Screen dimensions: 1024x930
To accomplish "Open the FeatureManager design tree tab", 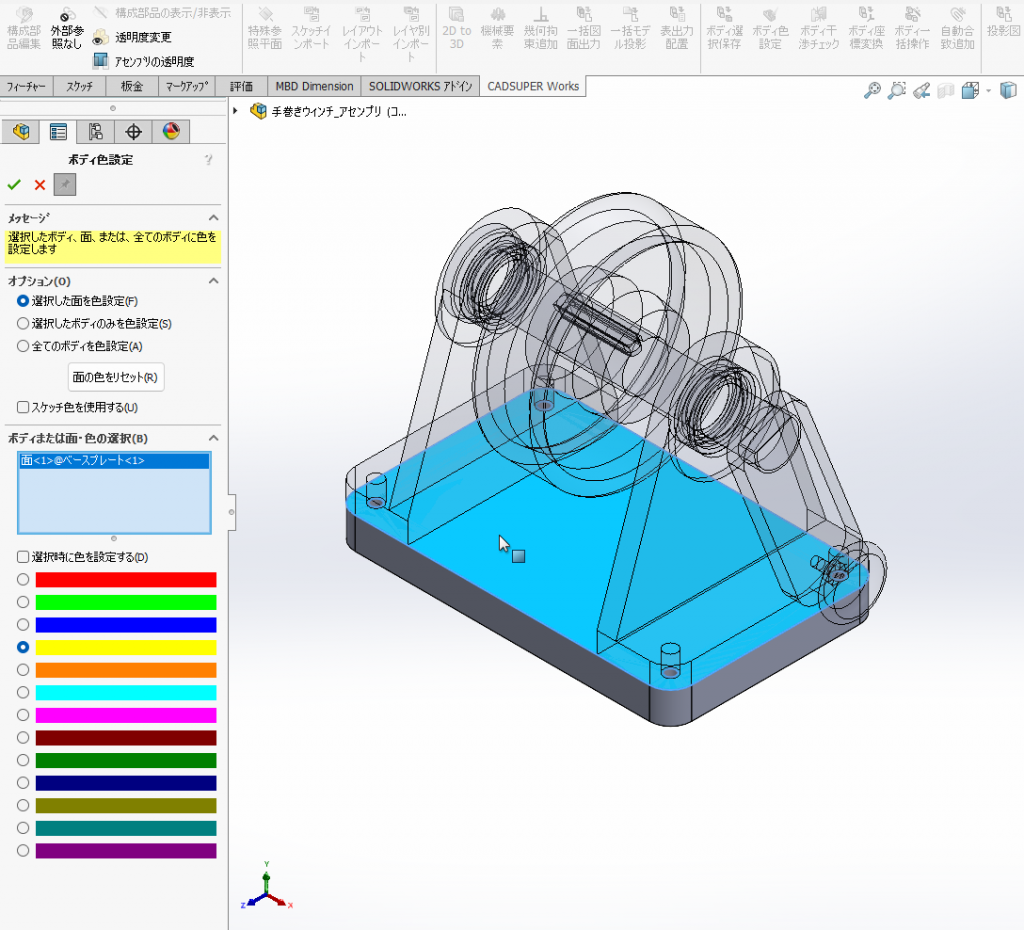I will click(x=21, y=132).
